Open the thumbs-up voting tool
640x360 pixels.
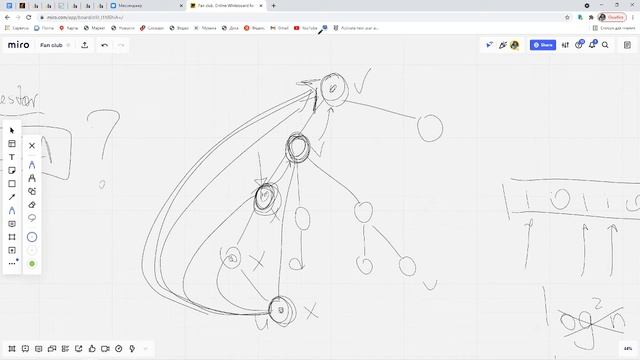coord(92,349)
